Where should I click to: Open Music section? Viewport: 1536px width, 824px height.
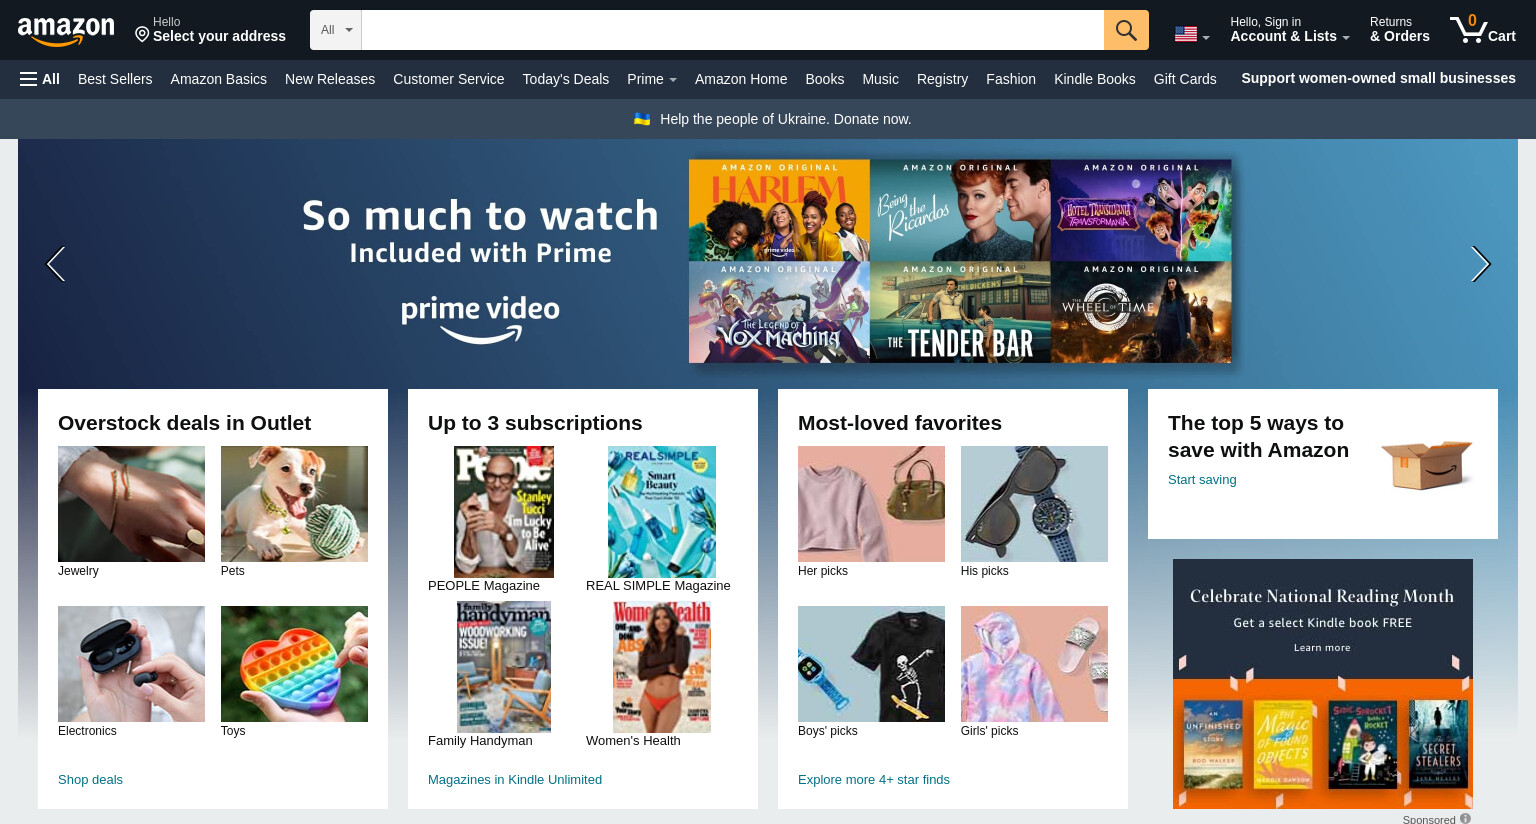pyautogui.click(x=880, y=79)
